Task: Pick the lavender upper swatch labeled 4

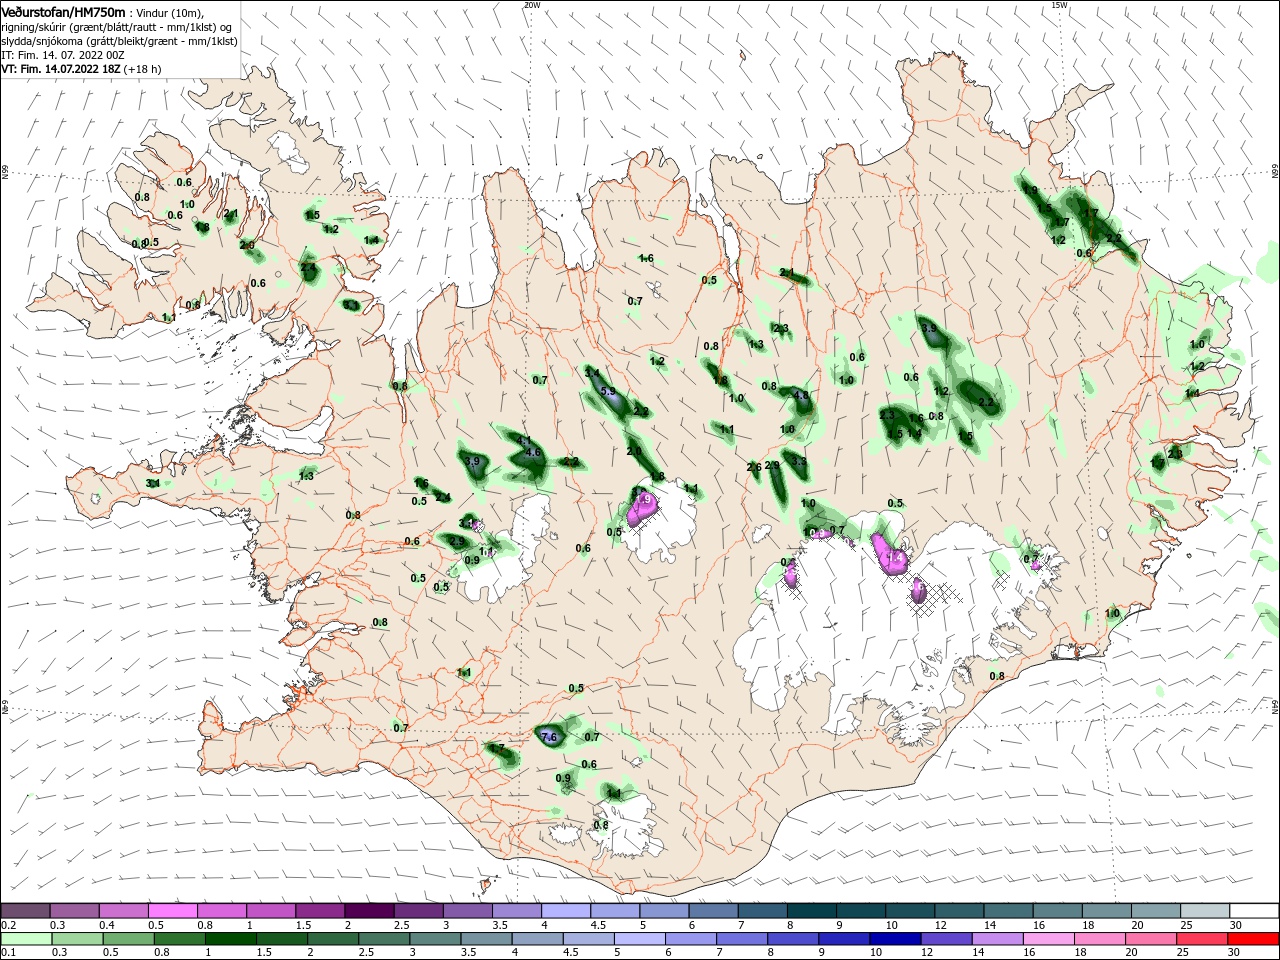Action: [x=566, y=911]
